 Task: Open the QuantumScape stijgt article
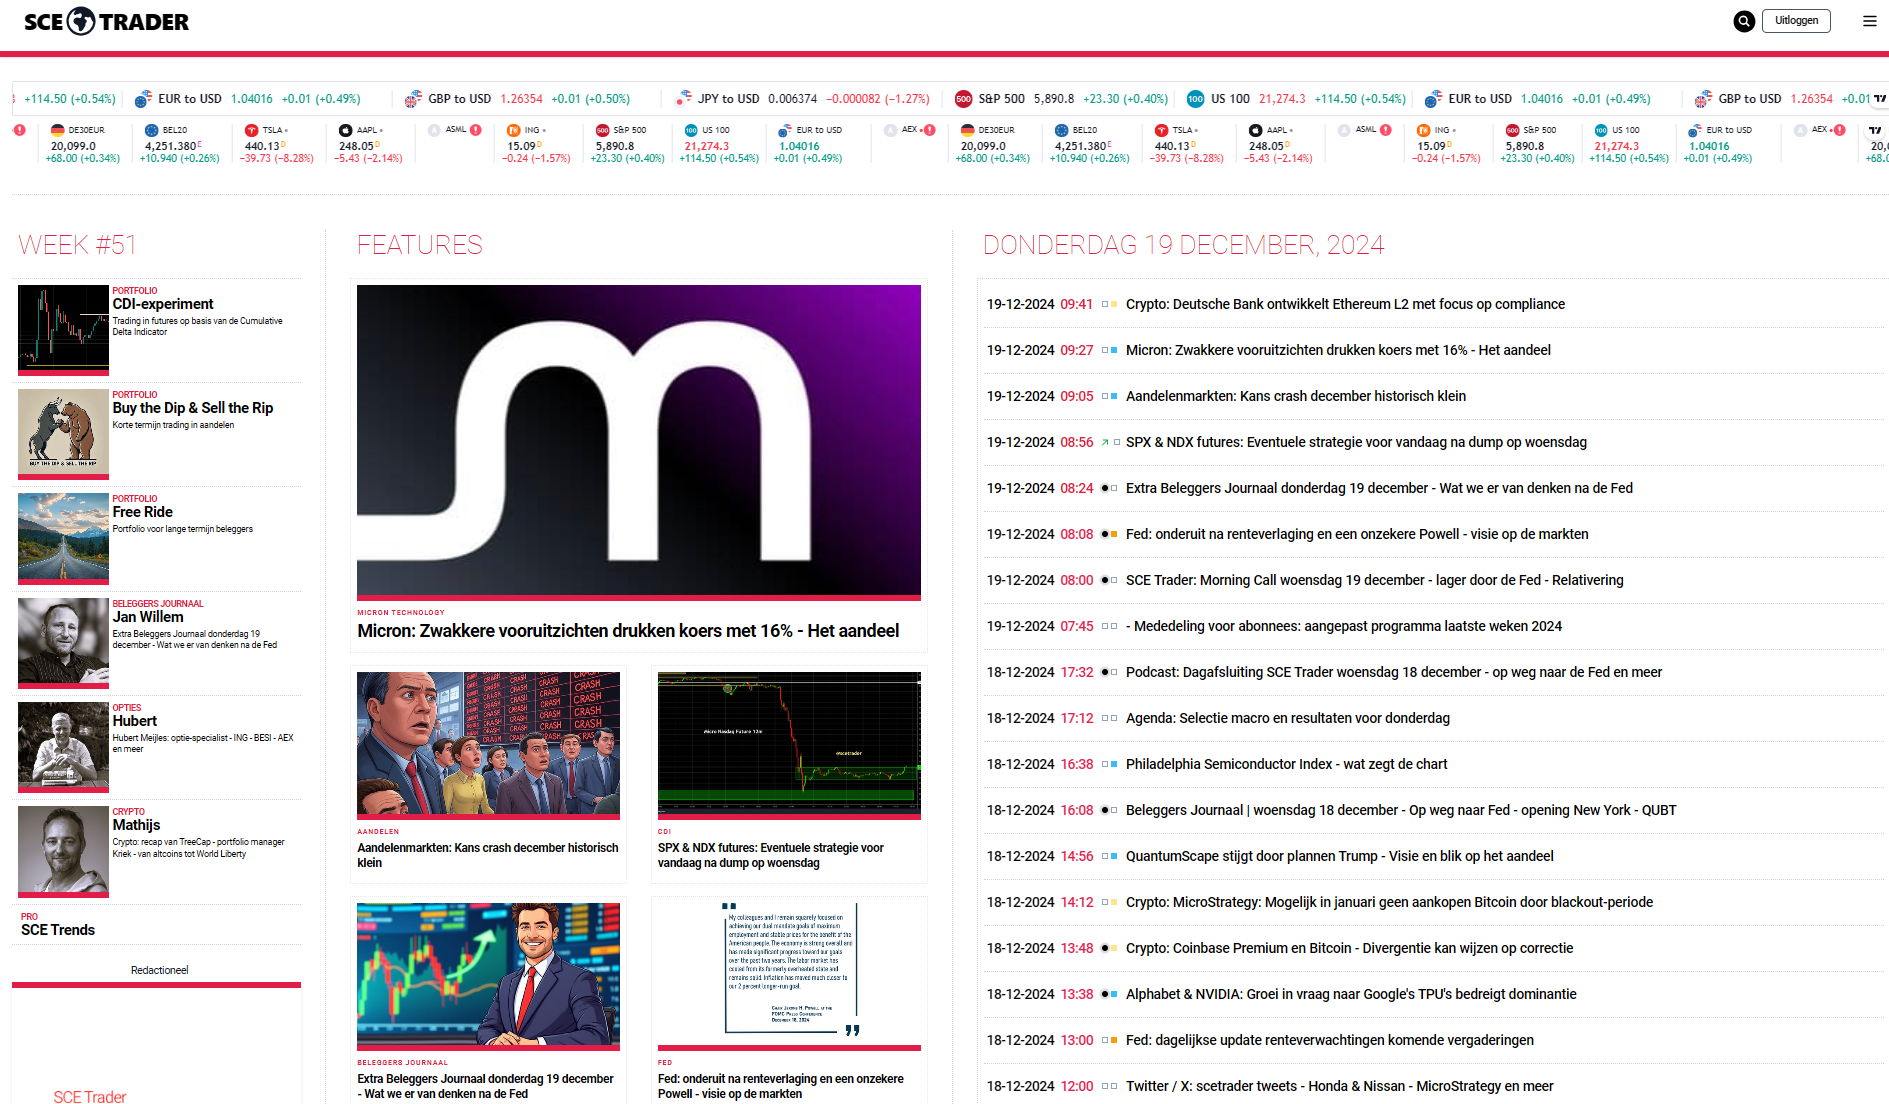coord(1340,856)
